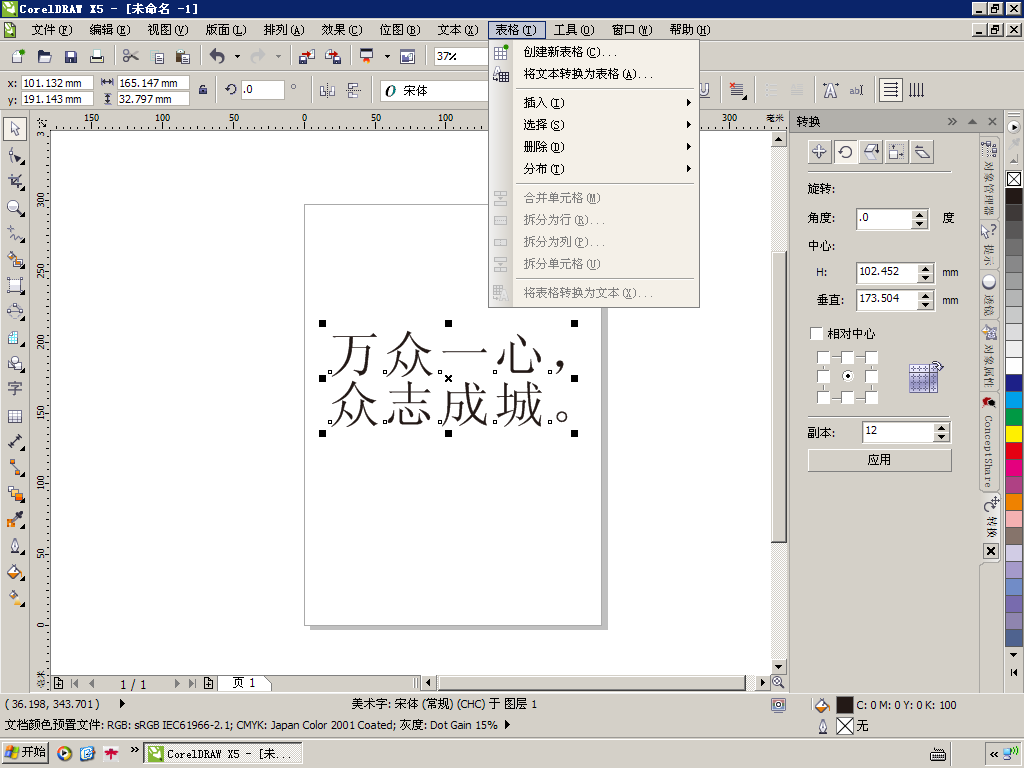The width and height of the screenshot is (1024, 768).
Task: Check the bottom-right anchor point box
Action: pos(871,397)
